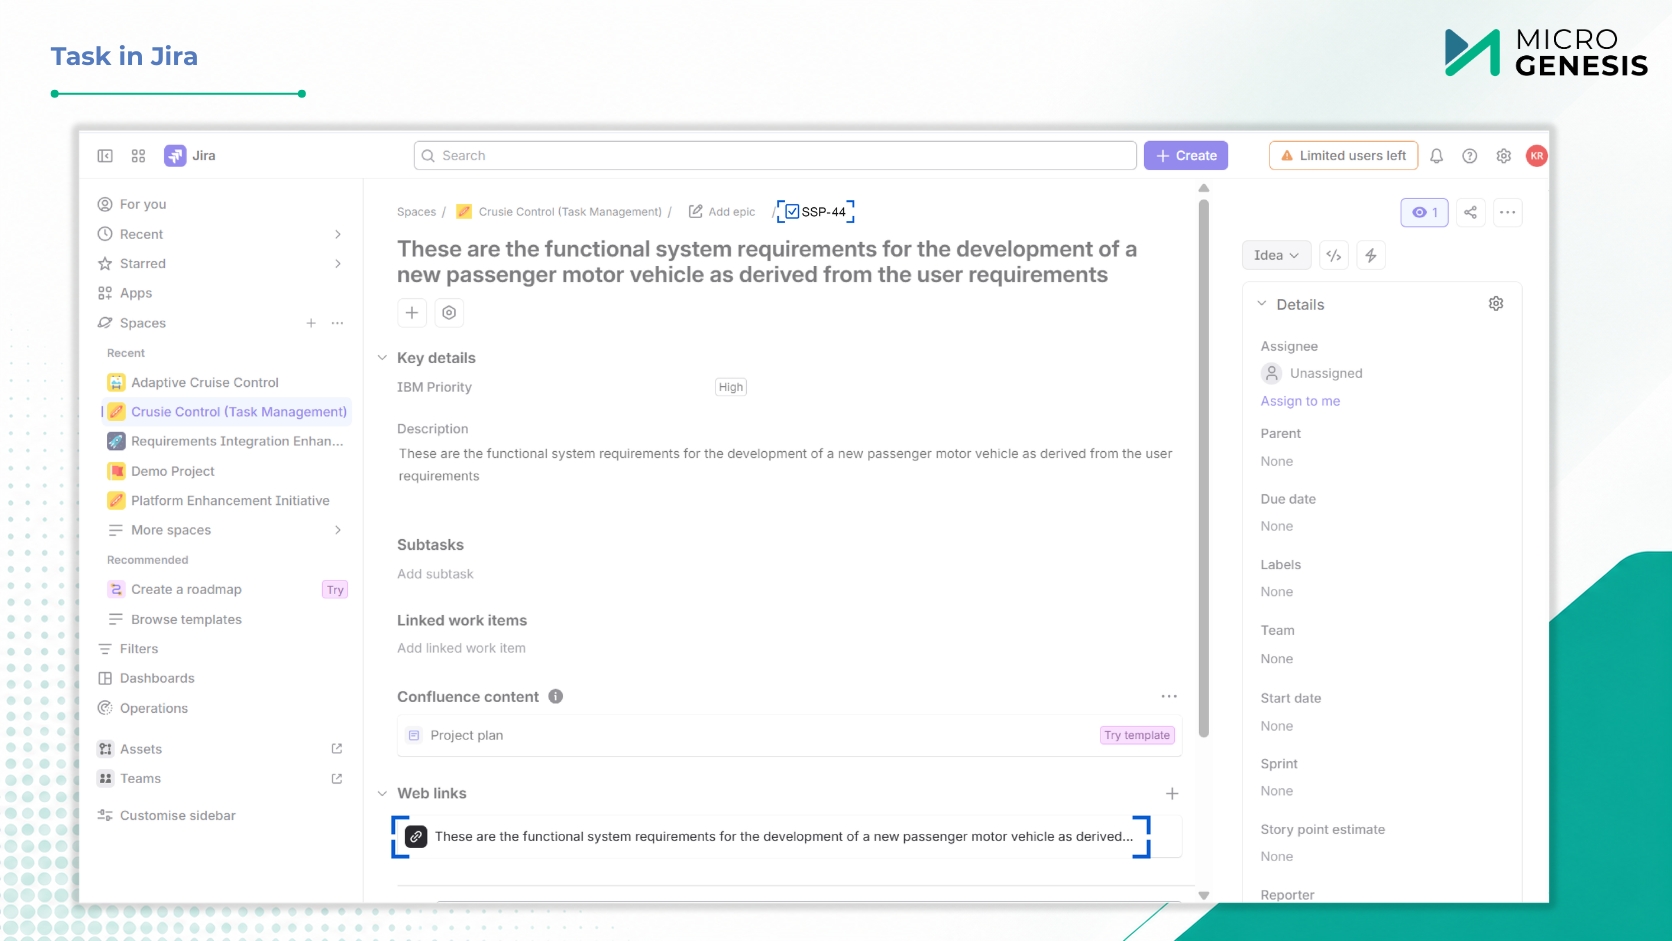Collapse the Key details section
Image resolution: width=1672 pixels, height=941 pixels.
point(382,358)
